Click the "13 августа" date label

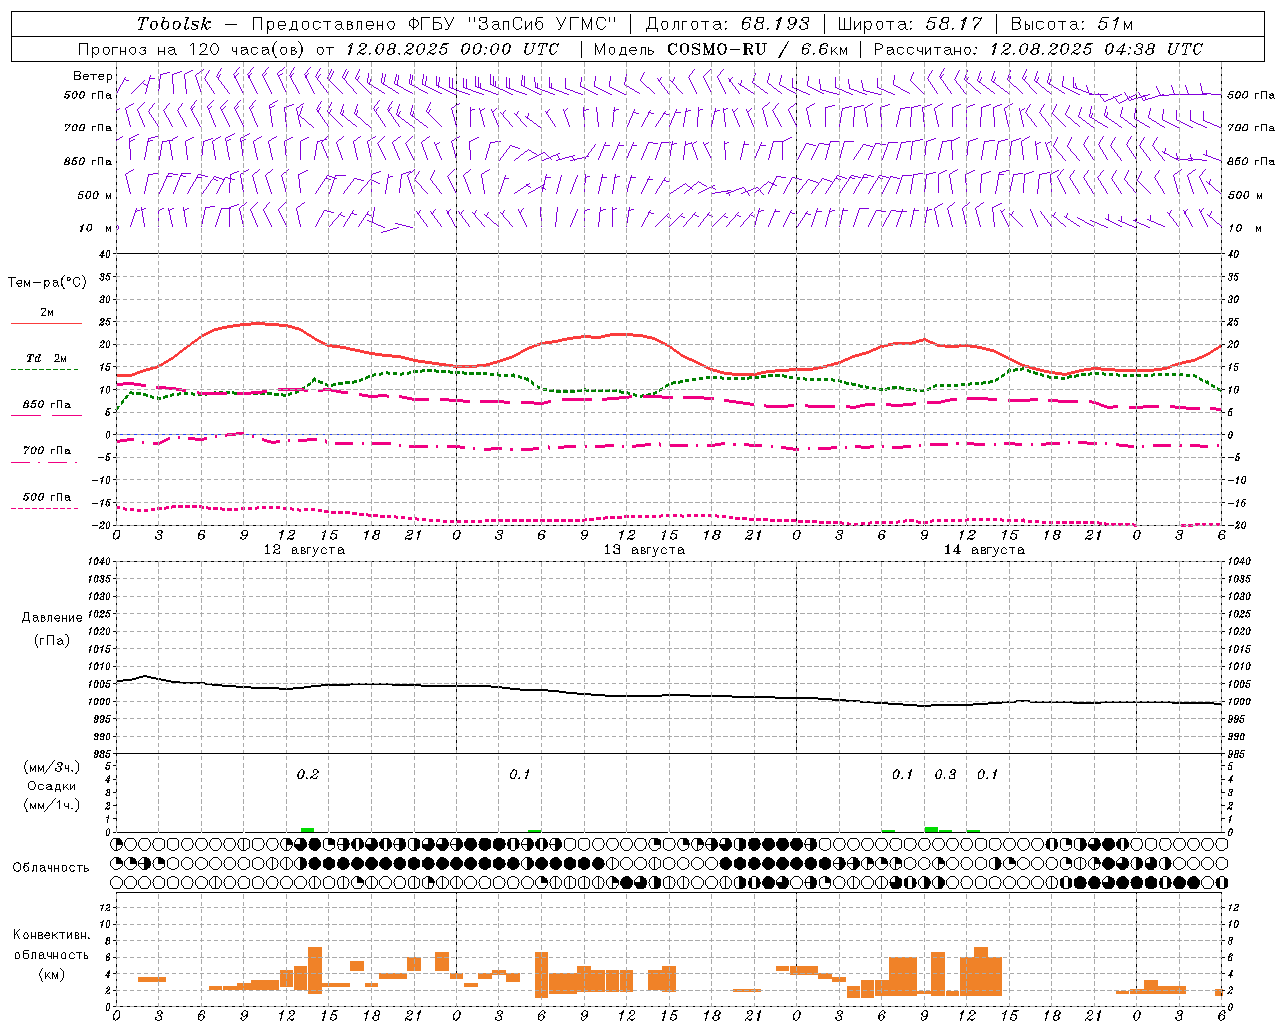pyautogui.click(x=644, y=550)
